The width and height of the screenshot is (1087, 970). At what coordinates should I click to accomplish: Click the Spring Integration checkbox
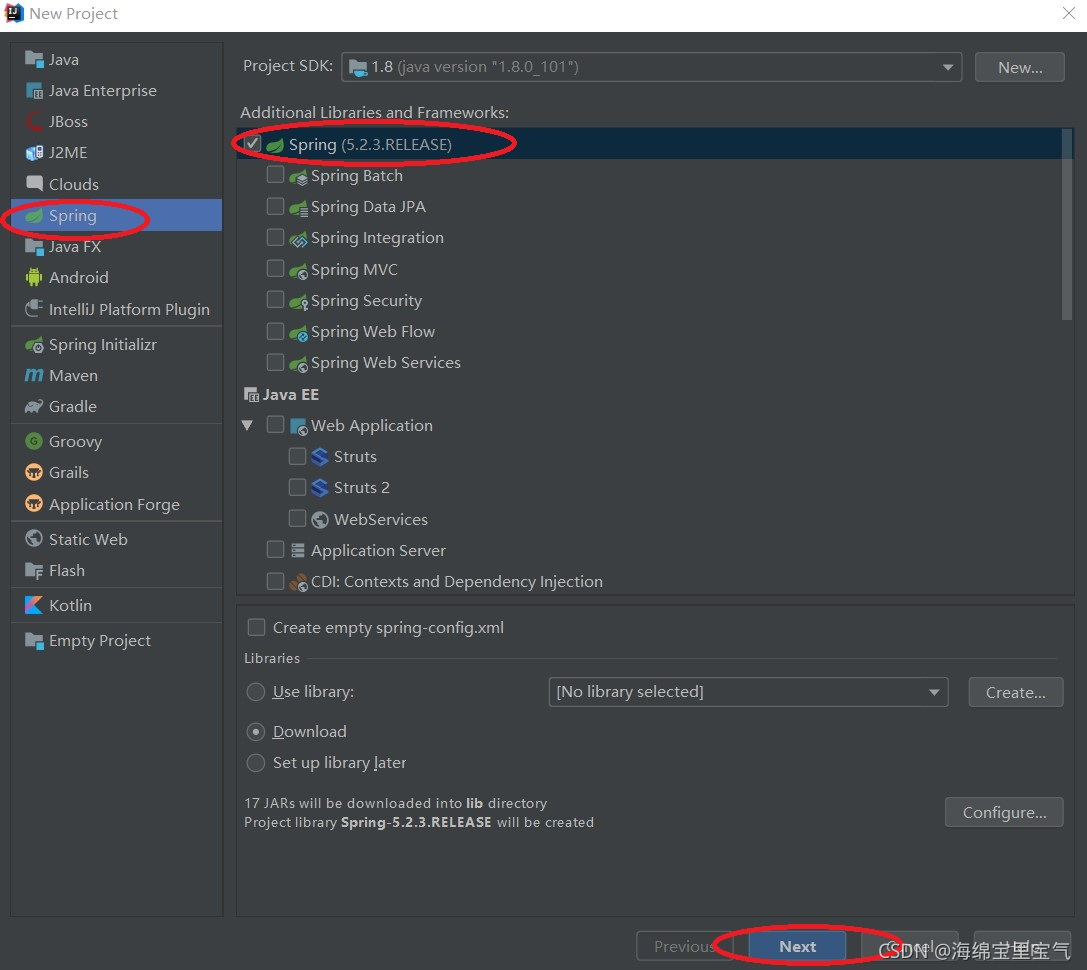(x=275, y=238)
